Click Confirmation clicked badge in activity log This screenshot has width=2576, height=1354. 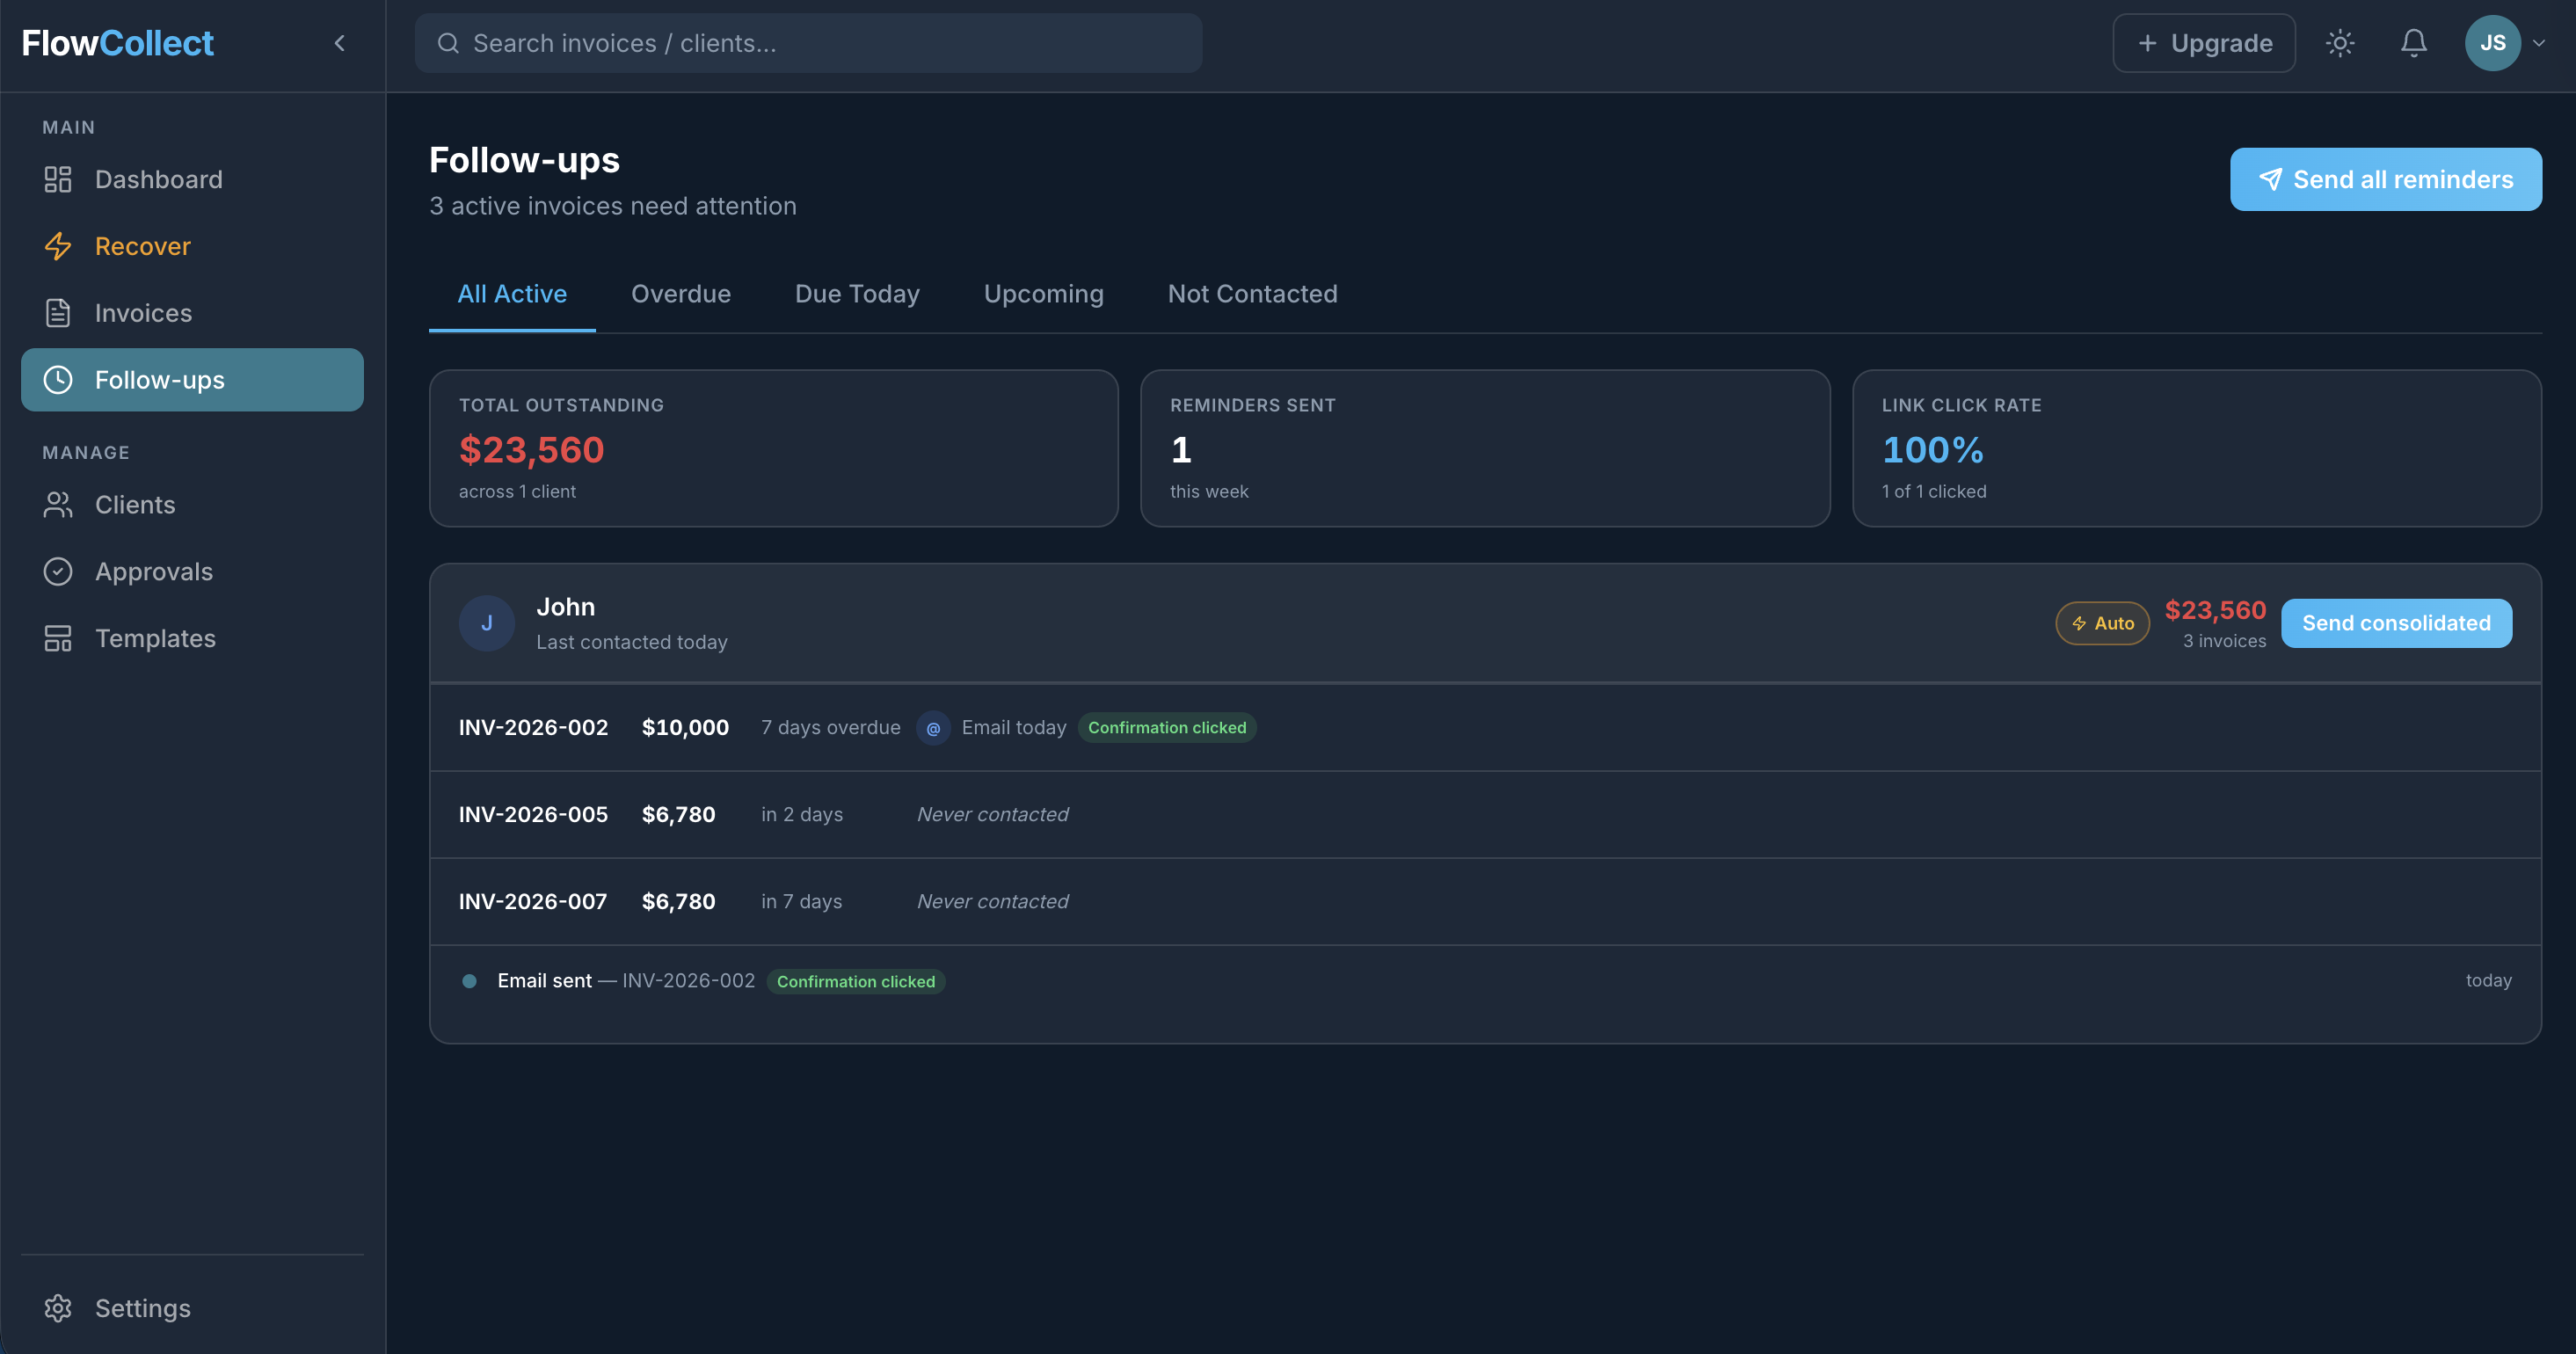tap(856, 981)
